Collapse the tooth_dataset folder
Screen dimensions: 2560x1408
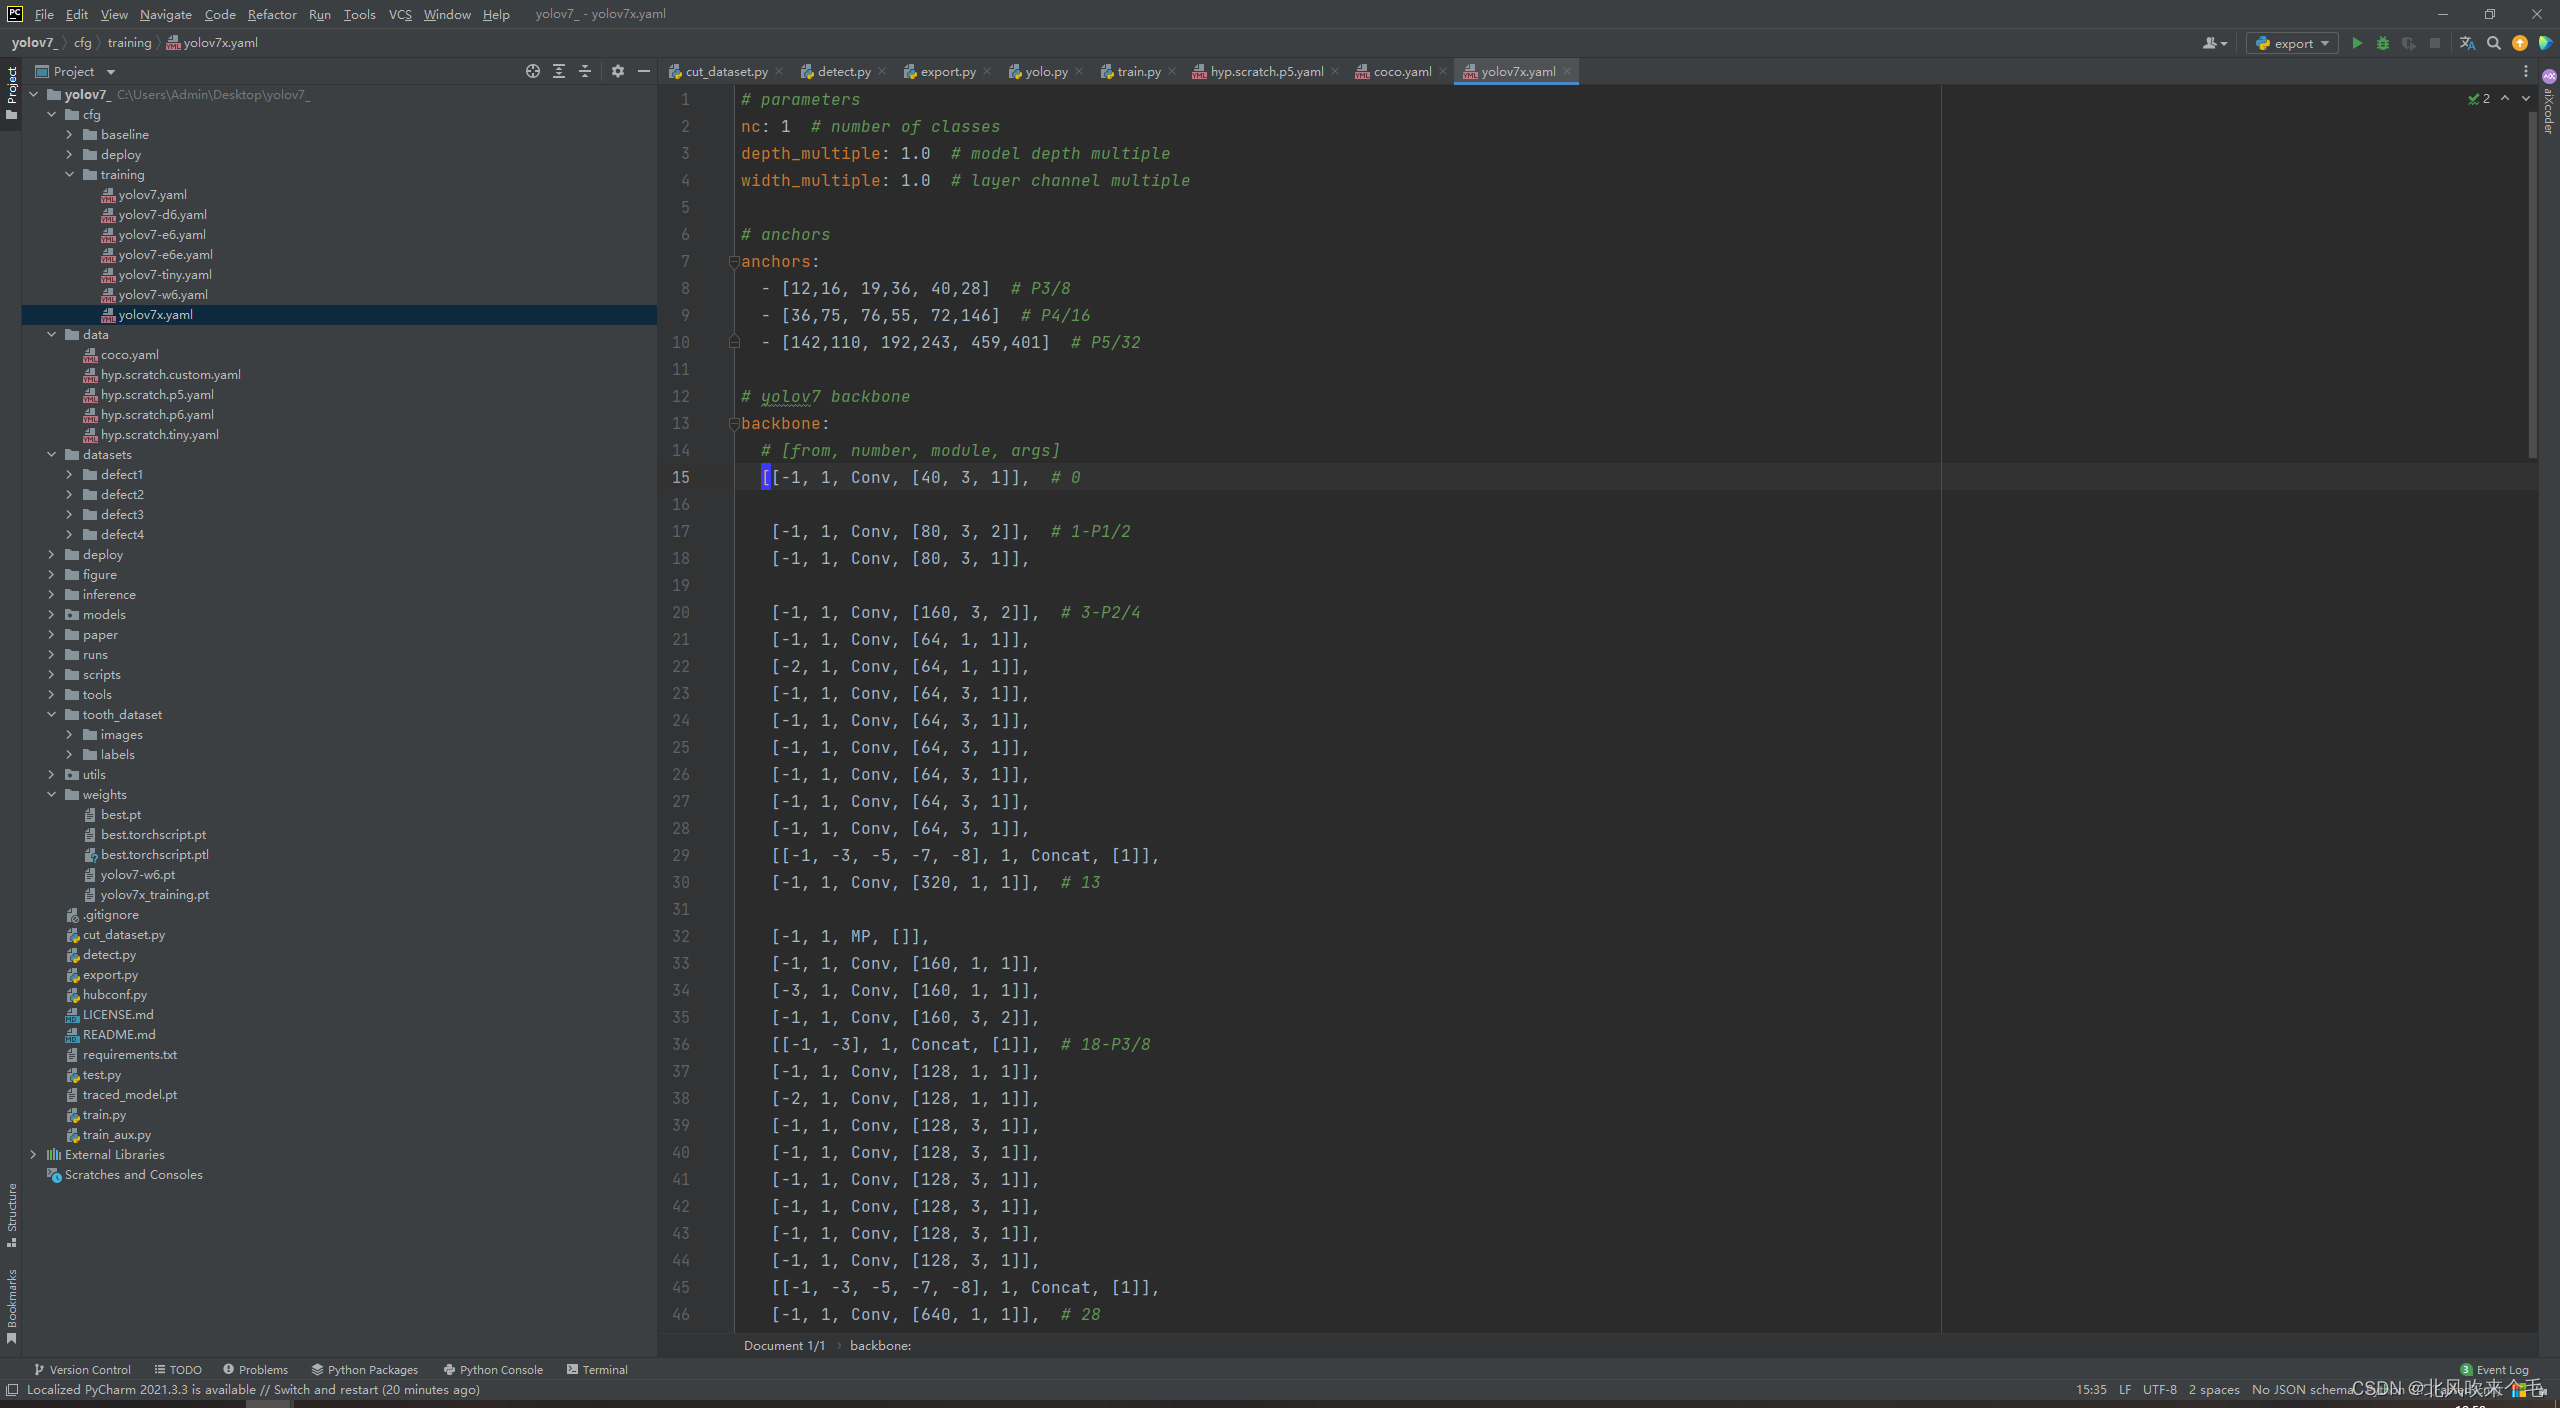click(51, 714)
